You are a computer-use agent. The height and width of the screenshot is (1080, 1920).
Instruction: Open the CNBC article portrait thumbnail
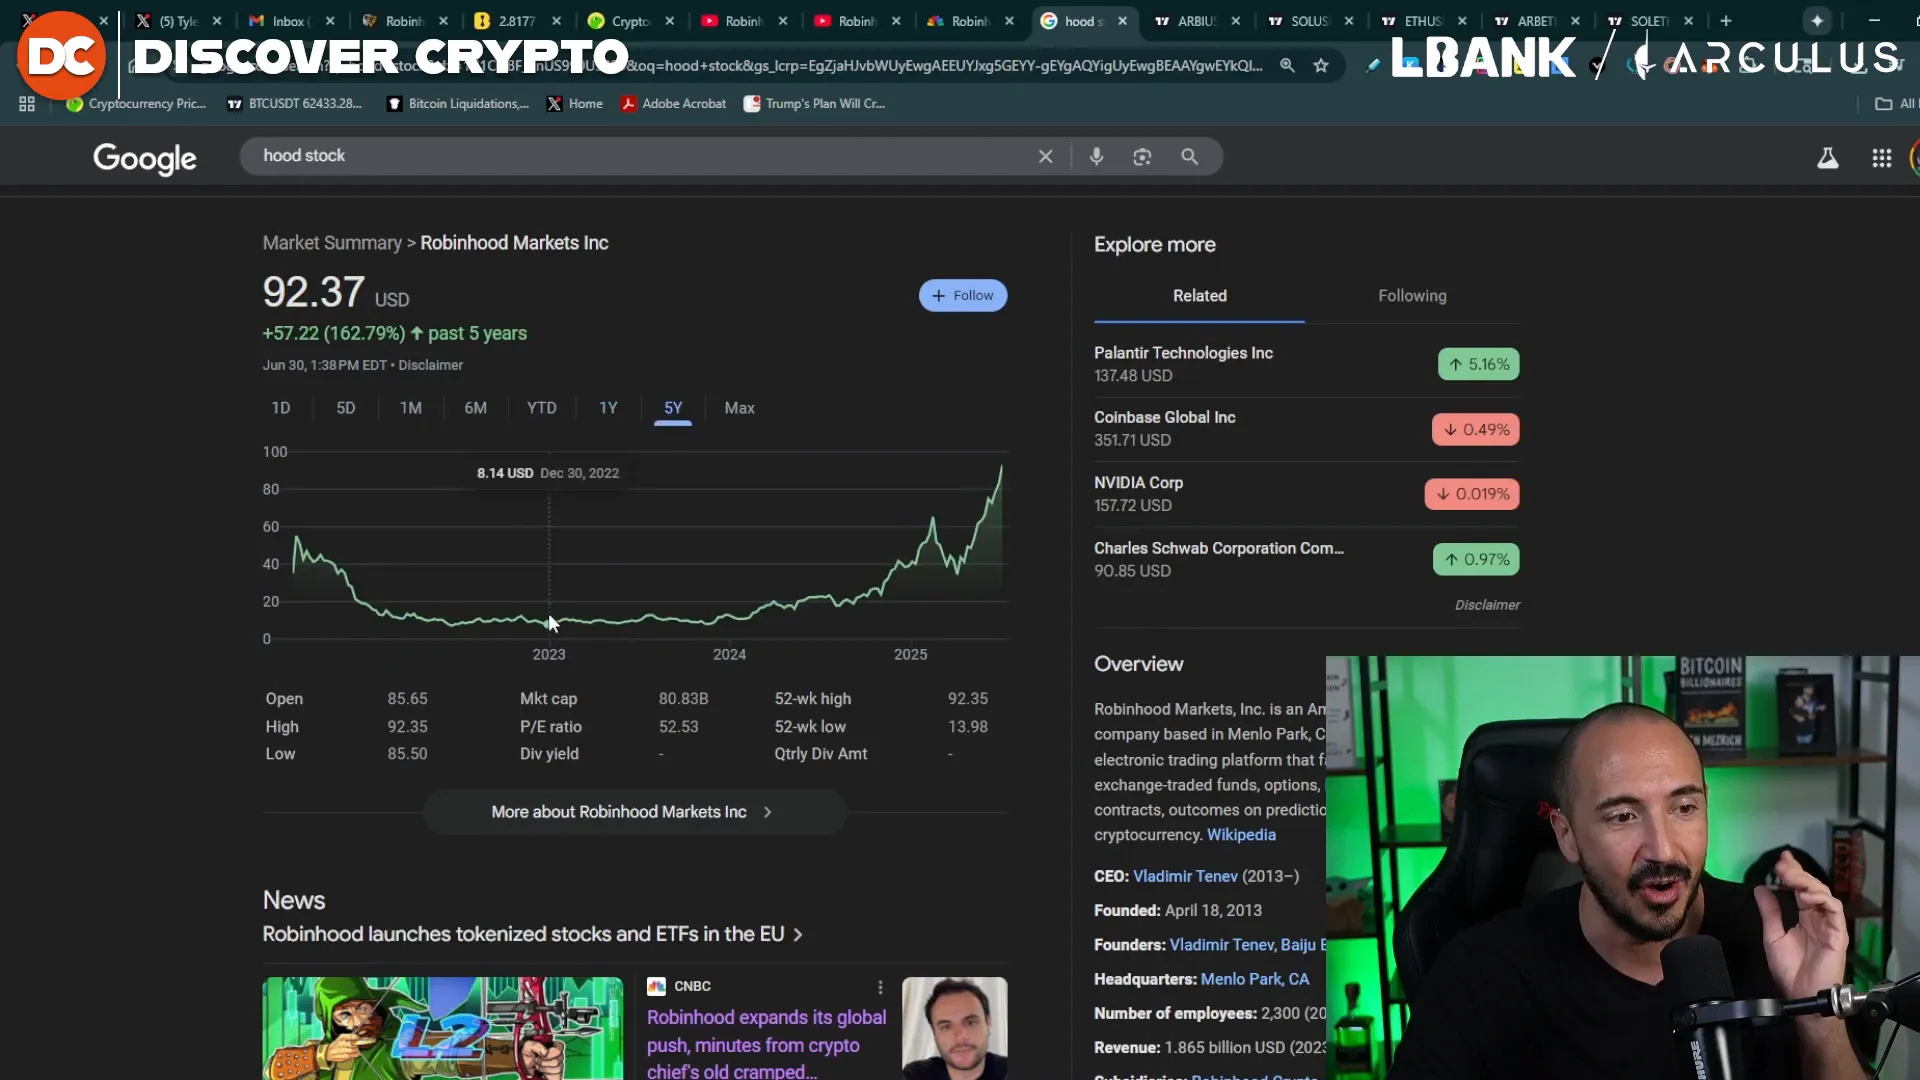tap(954, 1028)
